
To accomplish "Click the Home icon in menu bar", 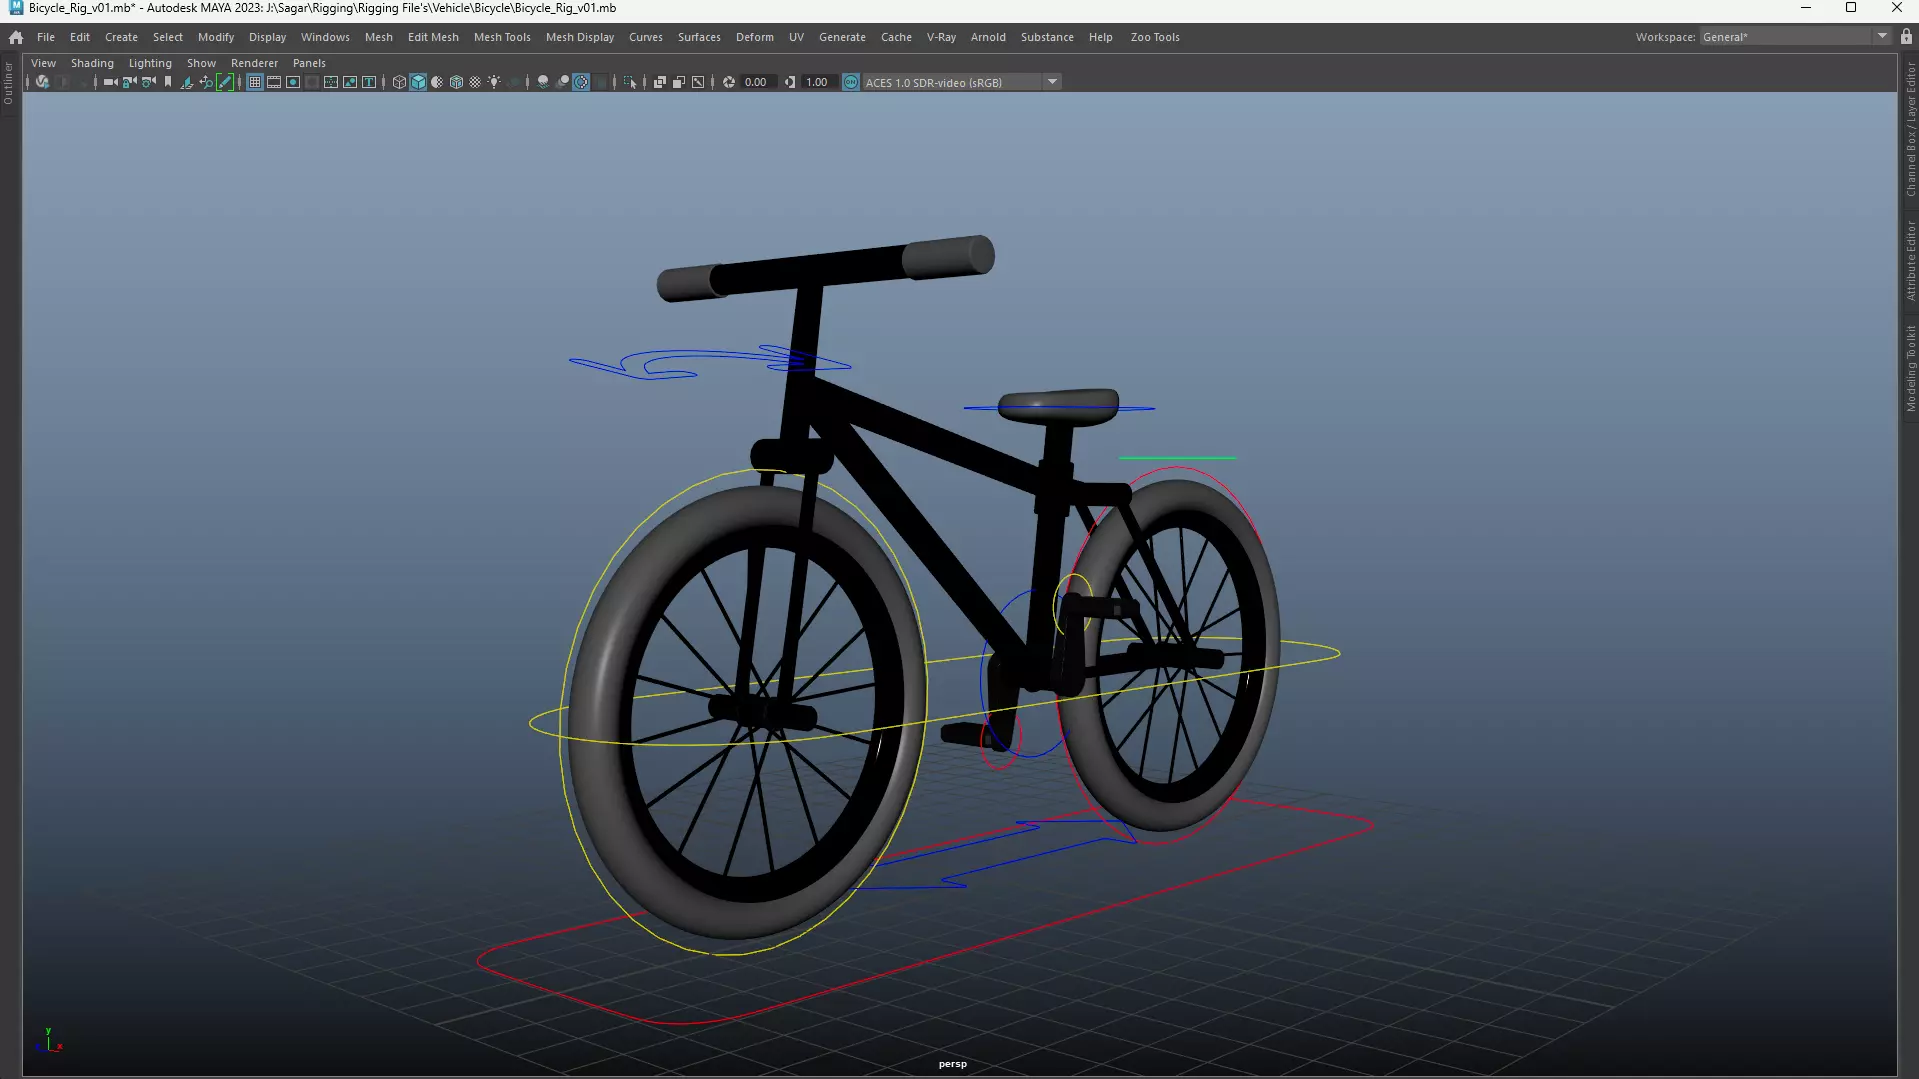I will click(x=16, y=37).
